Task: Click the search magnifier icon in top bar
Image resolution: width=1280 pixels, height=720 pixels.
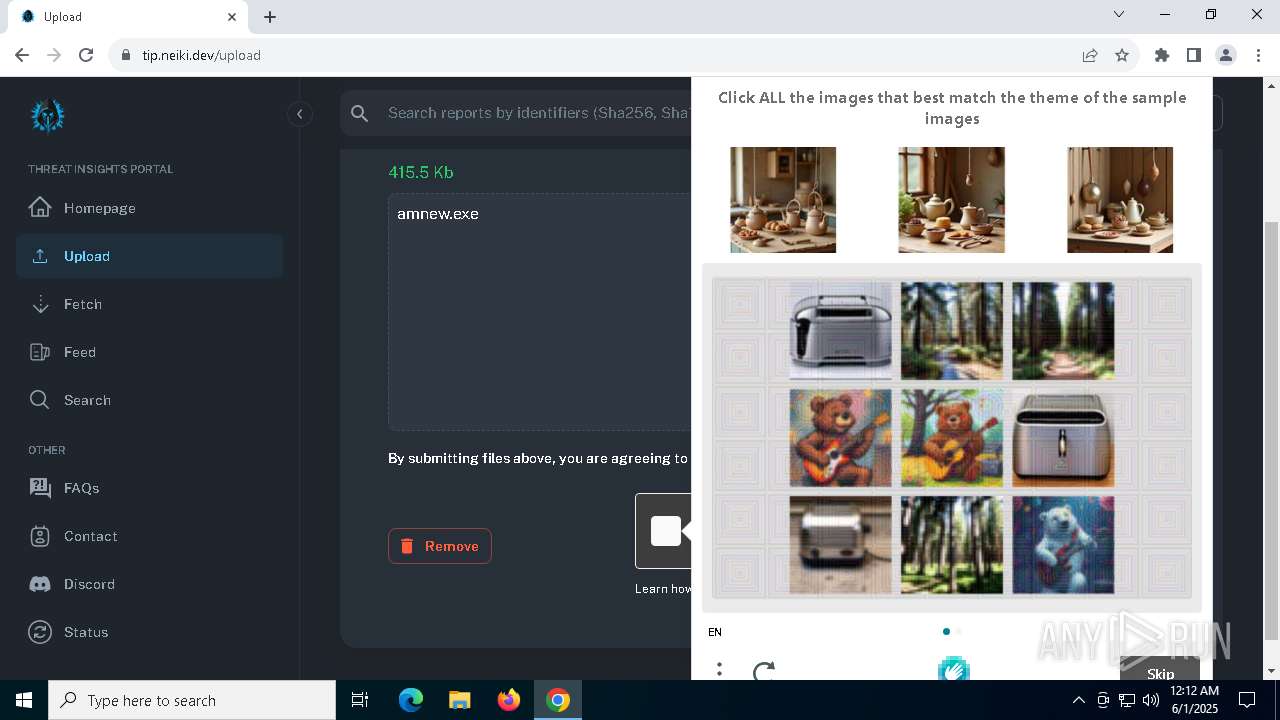Action: (x=360, y=114)
